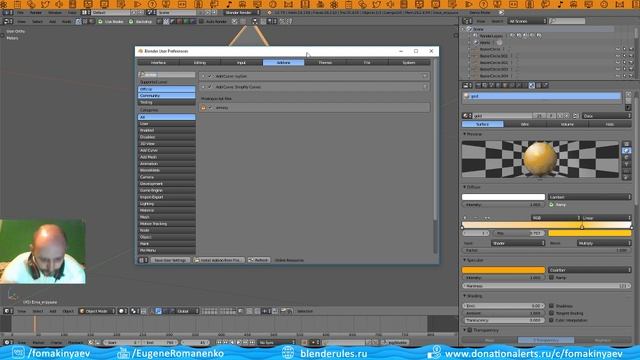Open the Interface tab in User Preferences
The height and width of the screenshot is (360, 640).
tap(158, 62)
